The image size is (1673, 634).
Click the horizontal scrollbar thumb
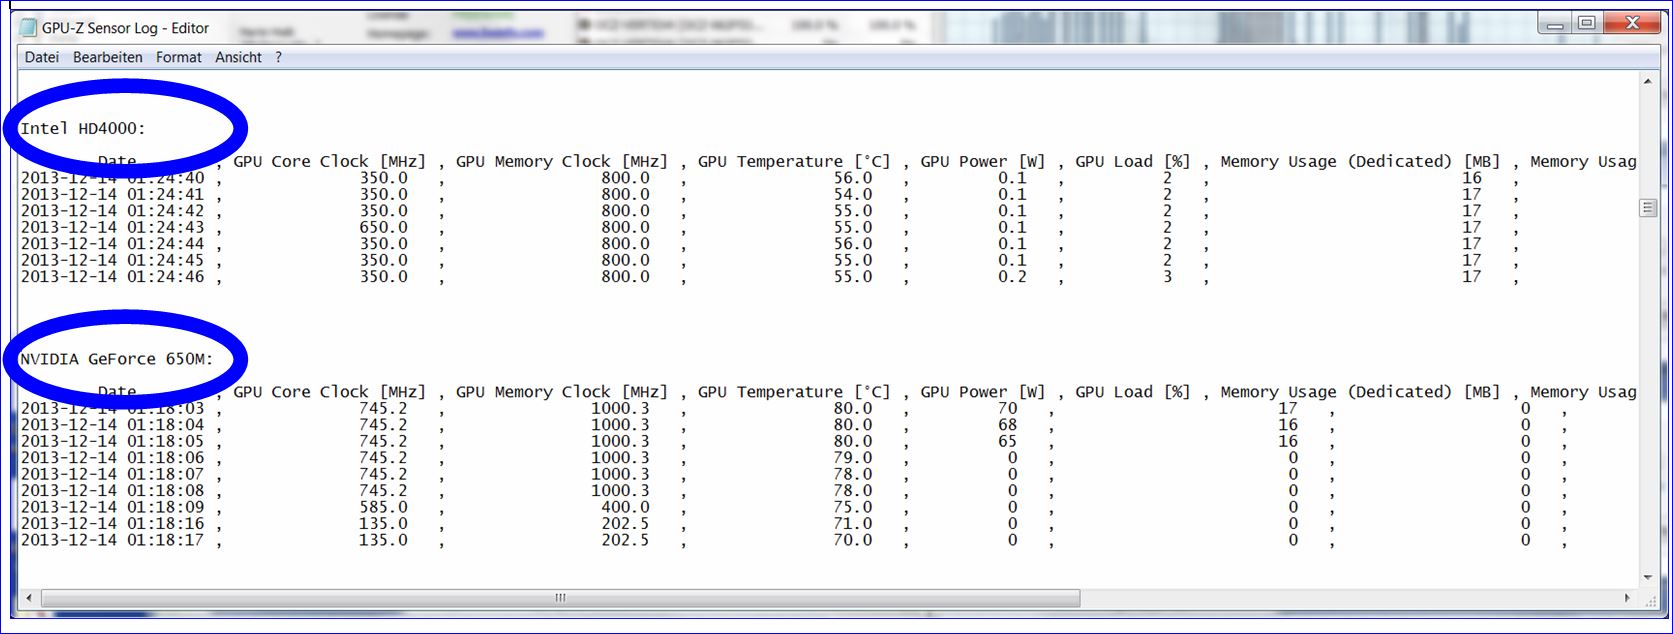560,598
